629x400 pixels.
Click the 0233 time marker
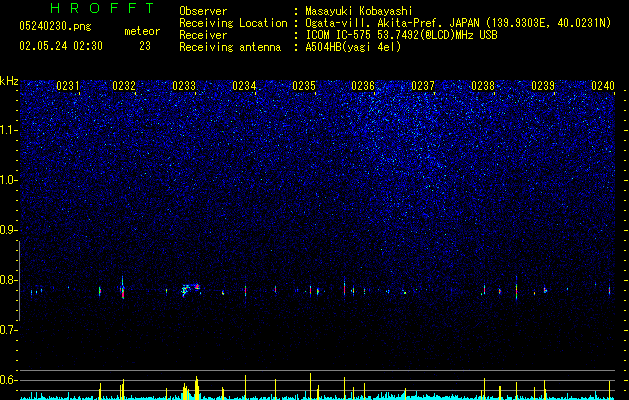[184, 86]
